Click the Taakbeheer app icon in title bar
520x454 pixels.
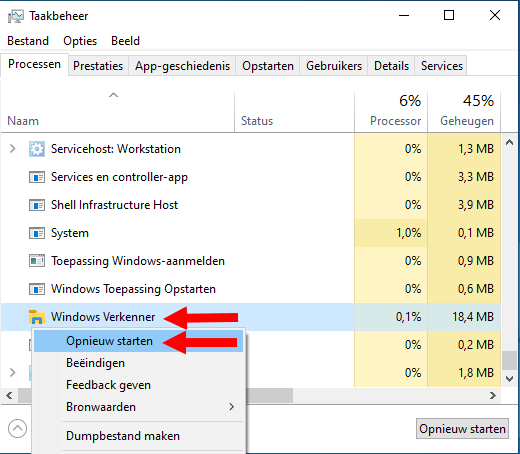point(16,16)
